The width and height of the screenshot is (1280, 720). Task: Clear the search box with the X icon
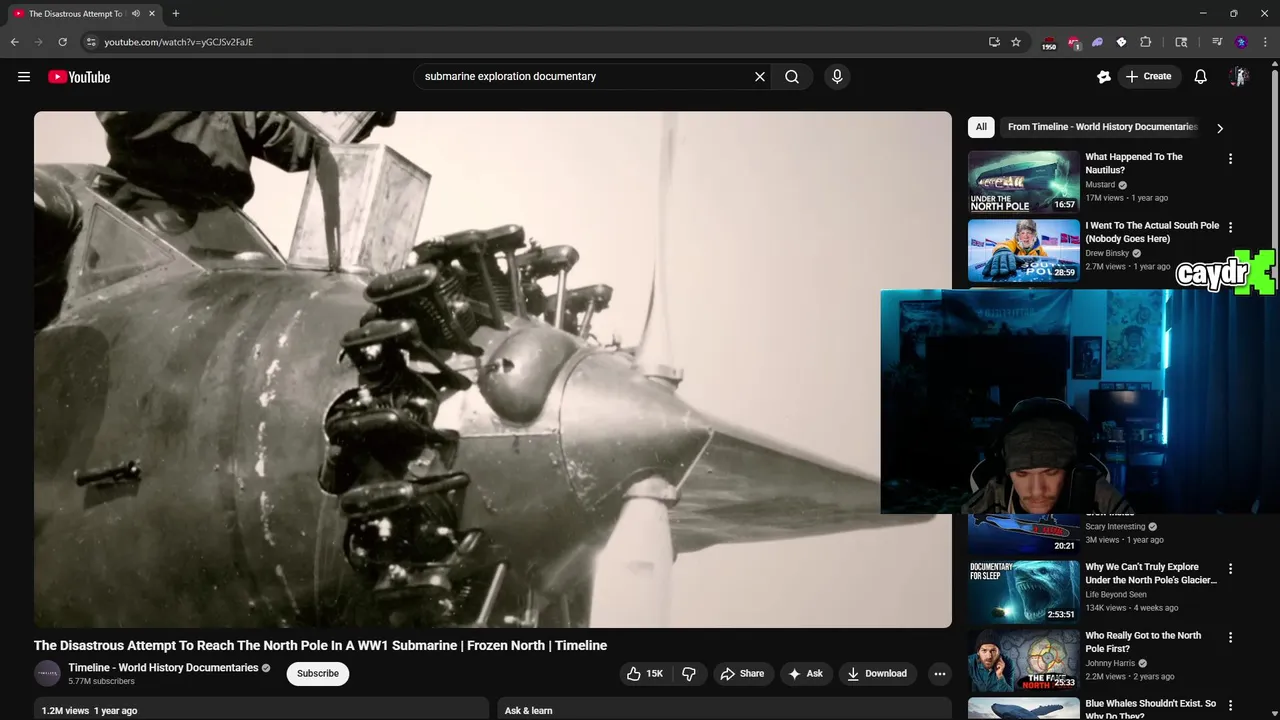[760, 77]
